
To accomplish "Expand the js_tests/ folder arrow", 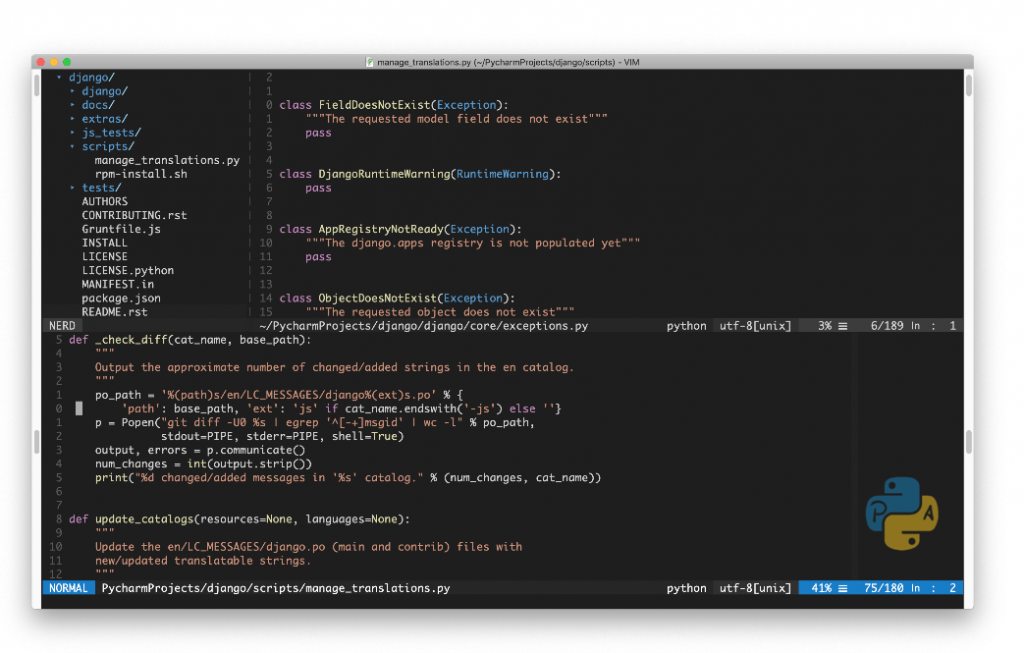I will (72, 133).
